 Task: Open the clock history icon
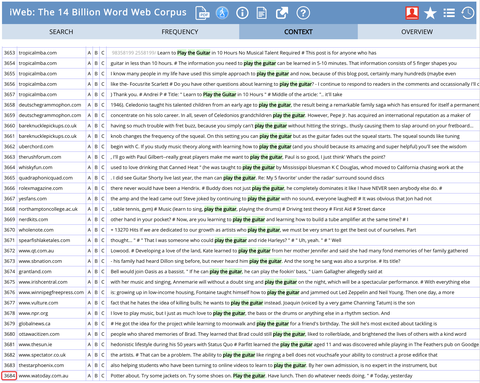pyautogui.click(x=468, y=13)
